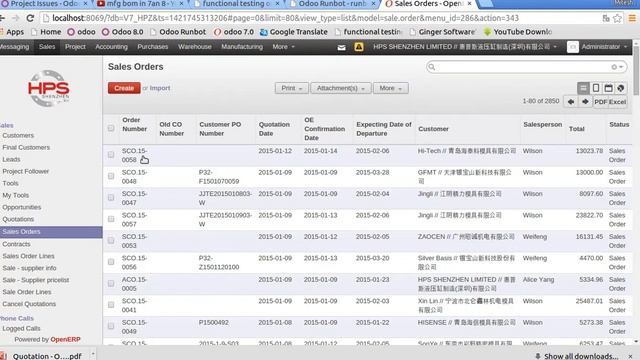Export list using PDF button

[600, 102]
